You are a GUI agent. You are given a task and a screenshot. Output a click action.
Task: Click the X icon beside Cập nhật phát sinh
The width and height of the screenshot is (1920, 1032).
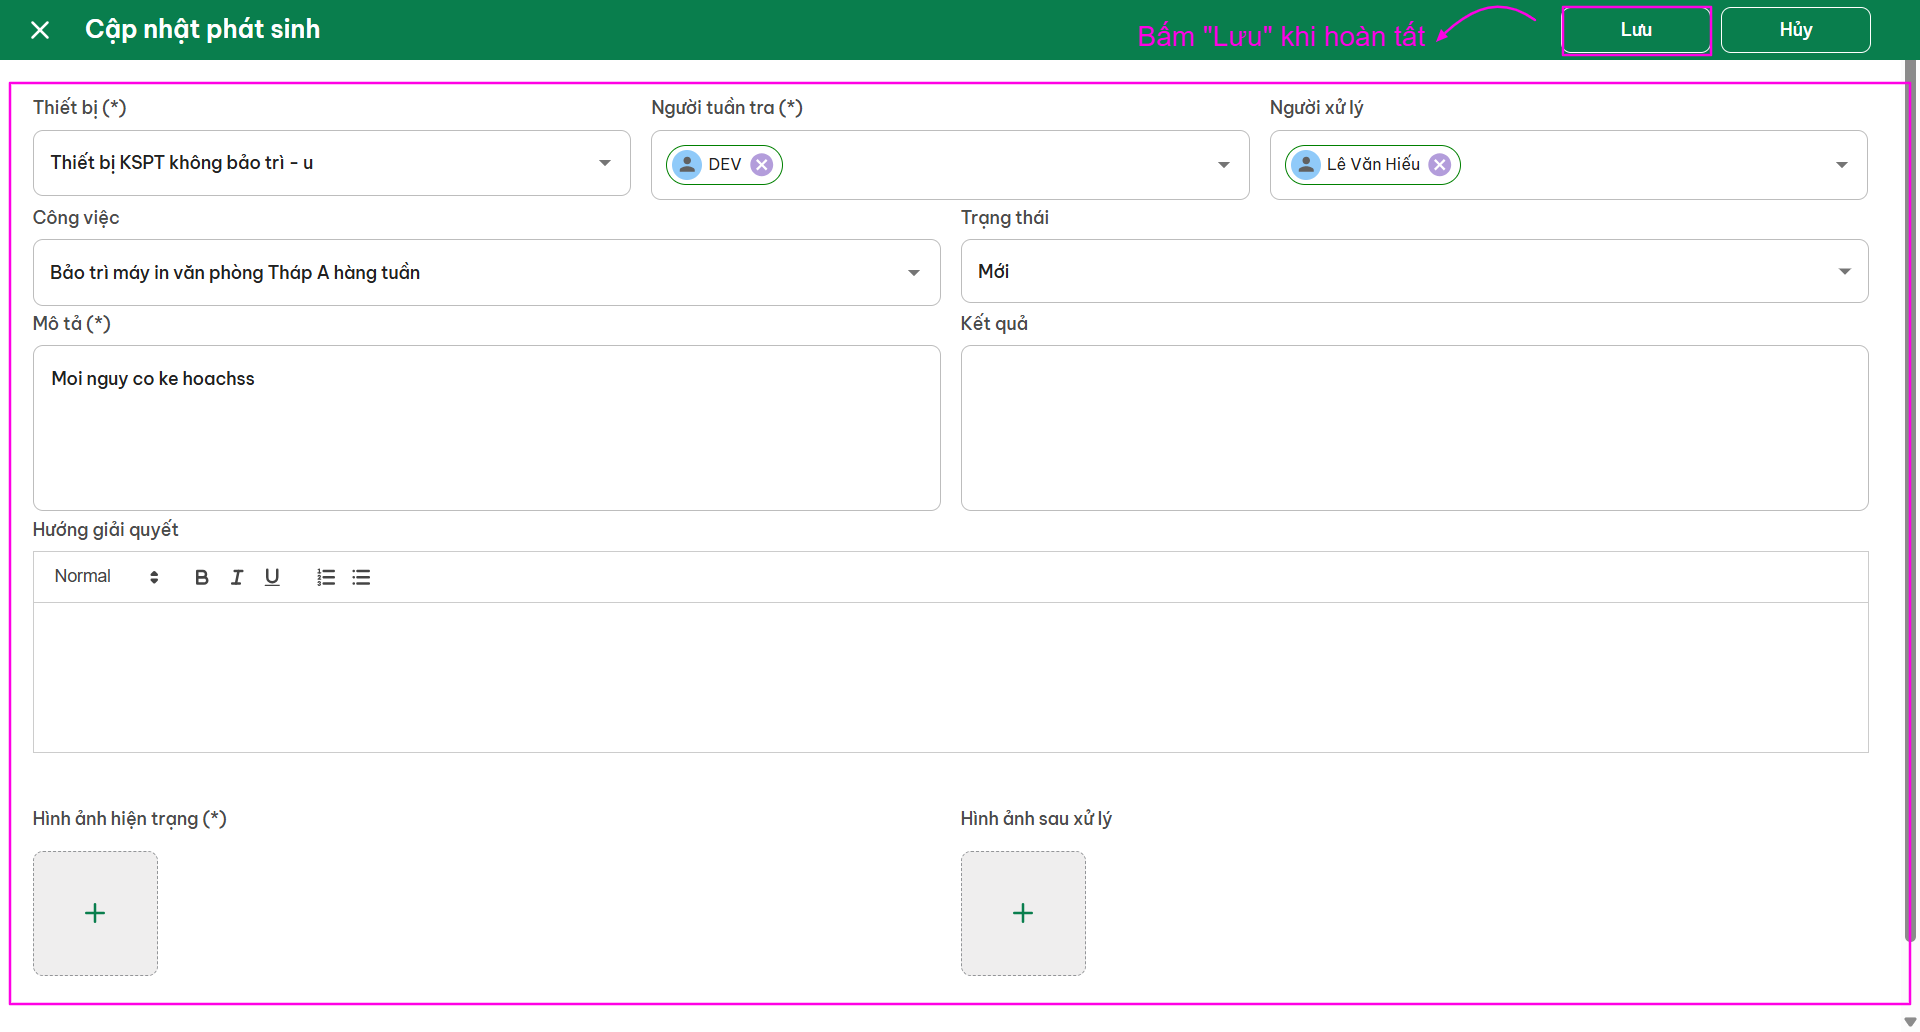point(40,30)
